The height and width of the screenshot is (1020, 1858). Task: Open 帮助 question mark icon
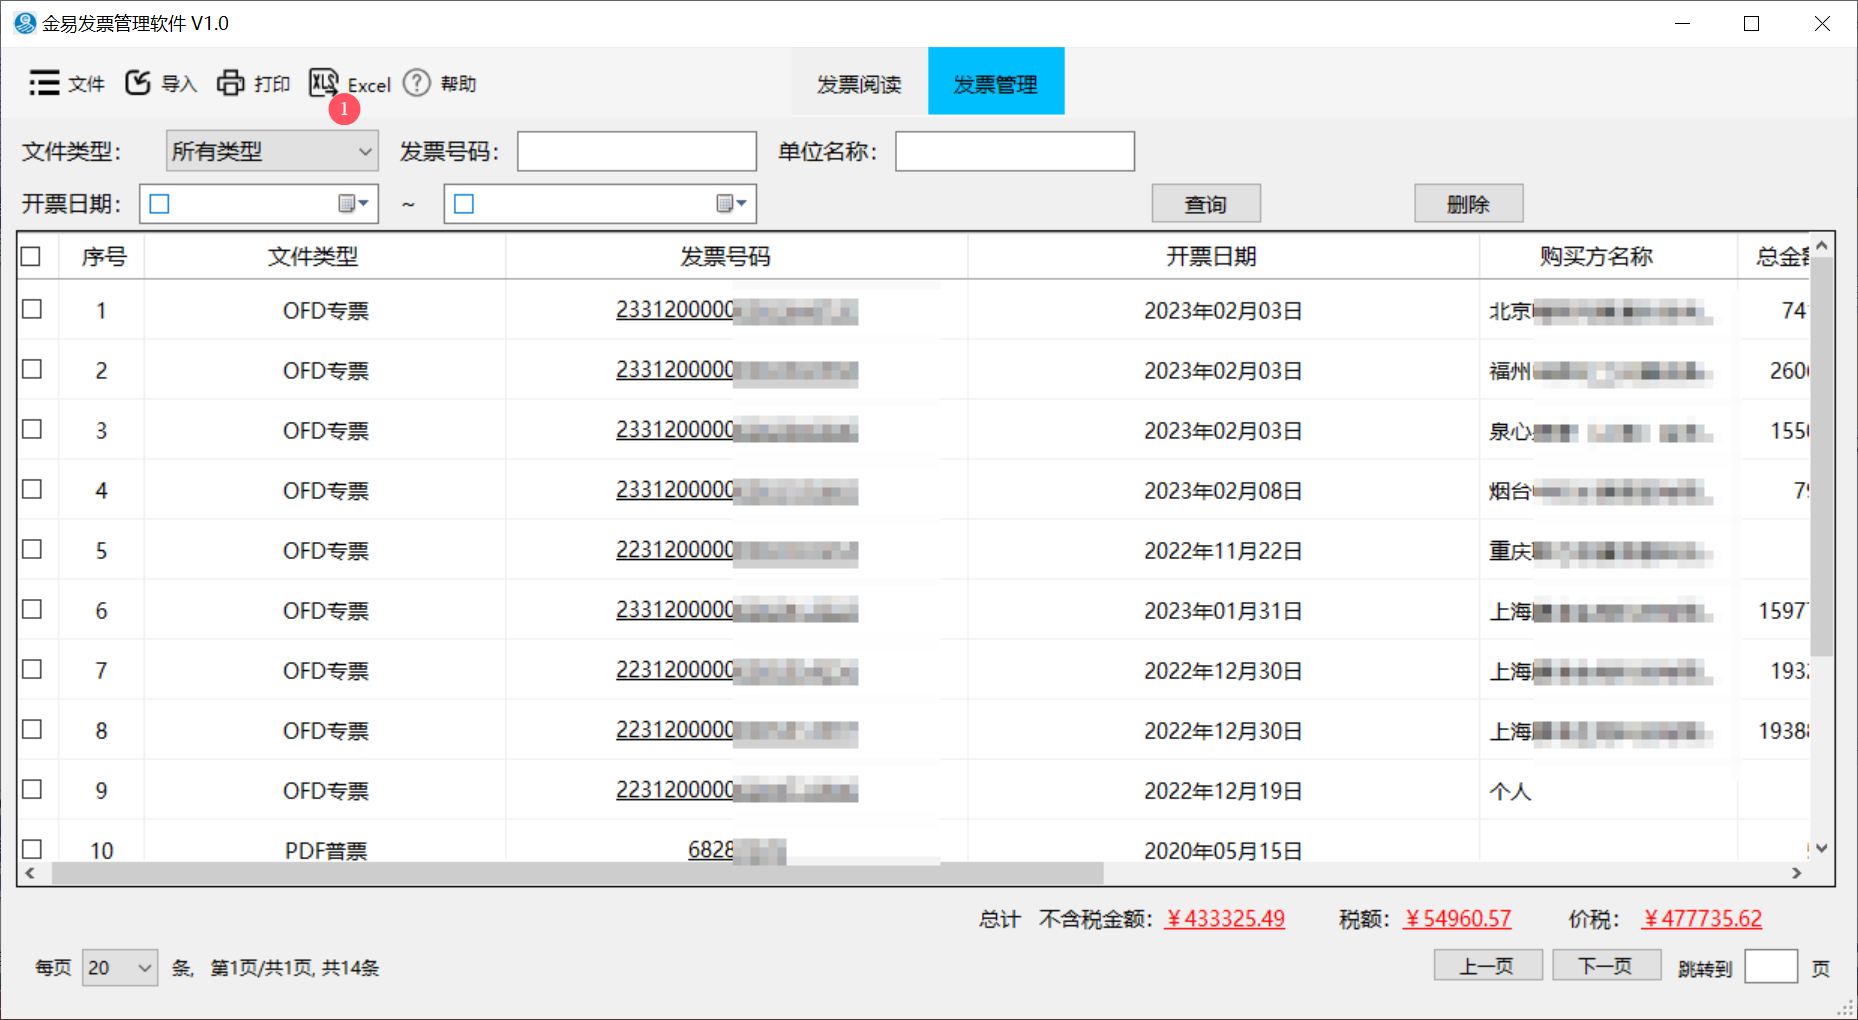417,83
